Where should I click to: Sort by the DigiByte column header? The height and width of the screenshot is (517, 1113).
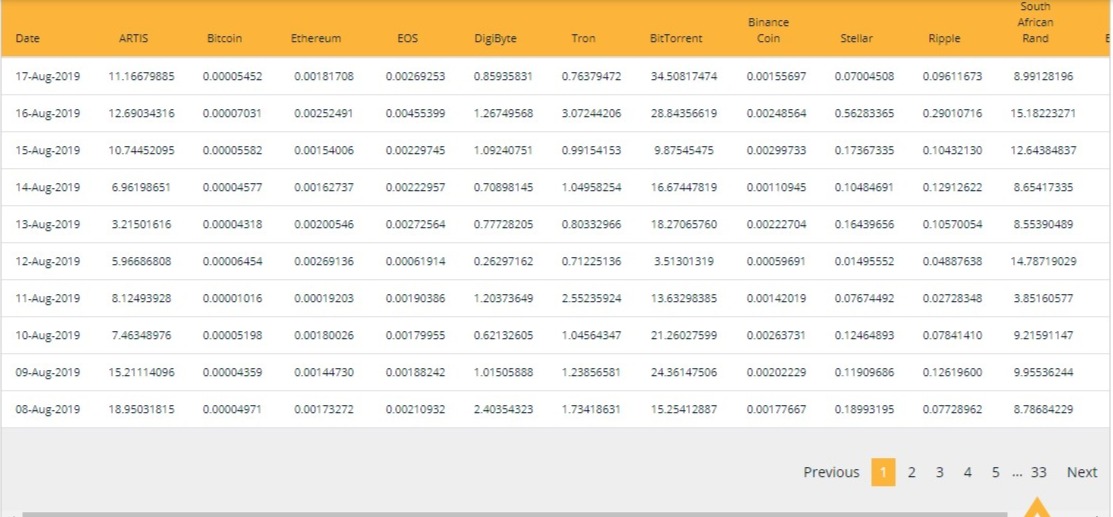point(495,38)
